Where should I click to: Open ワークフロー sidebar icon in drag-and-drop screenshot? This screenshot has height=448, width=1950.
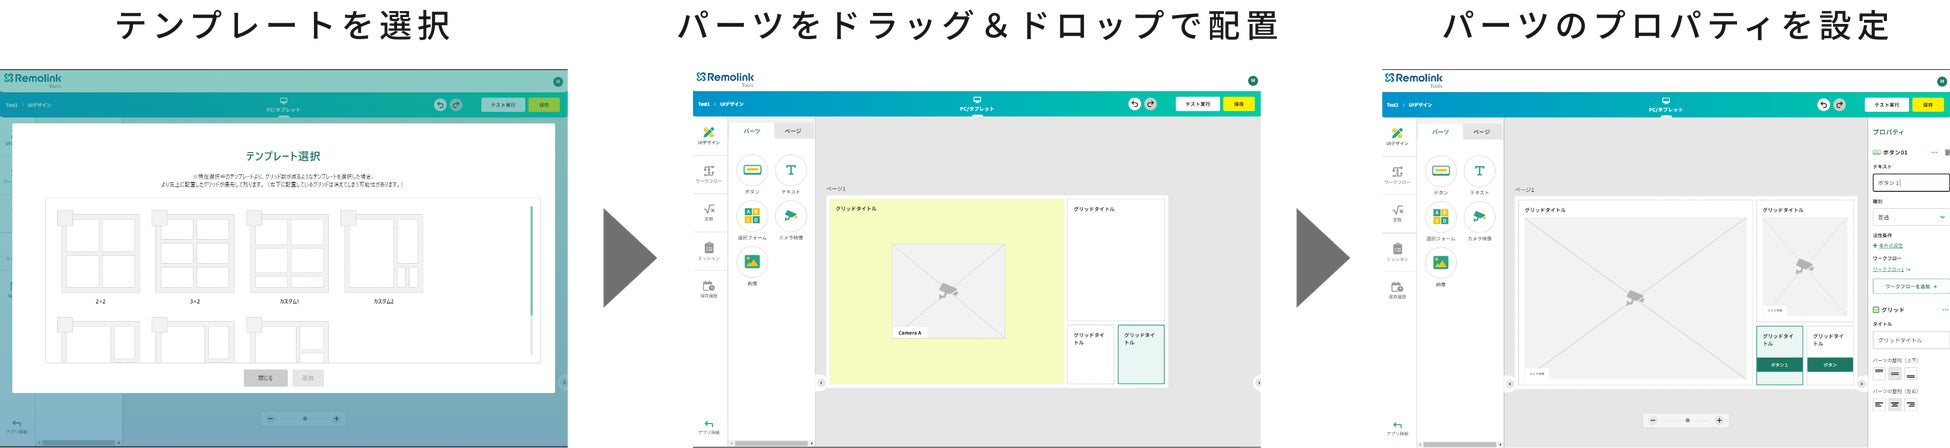click(709, 175)
